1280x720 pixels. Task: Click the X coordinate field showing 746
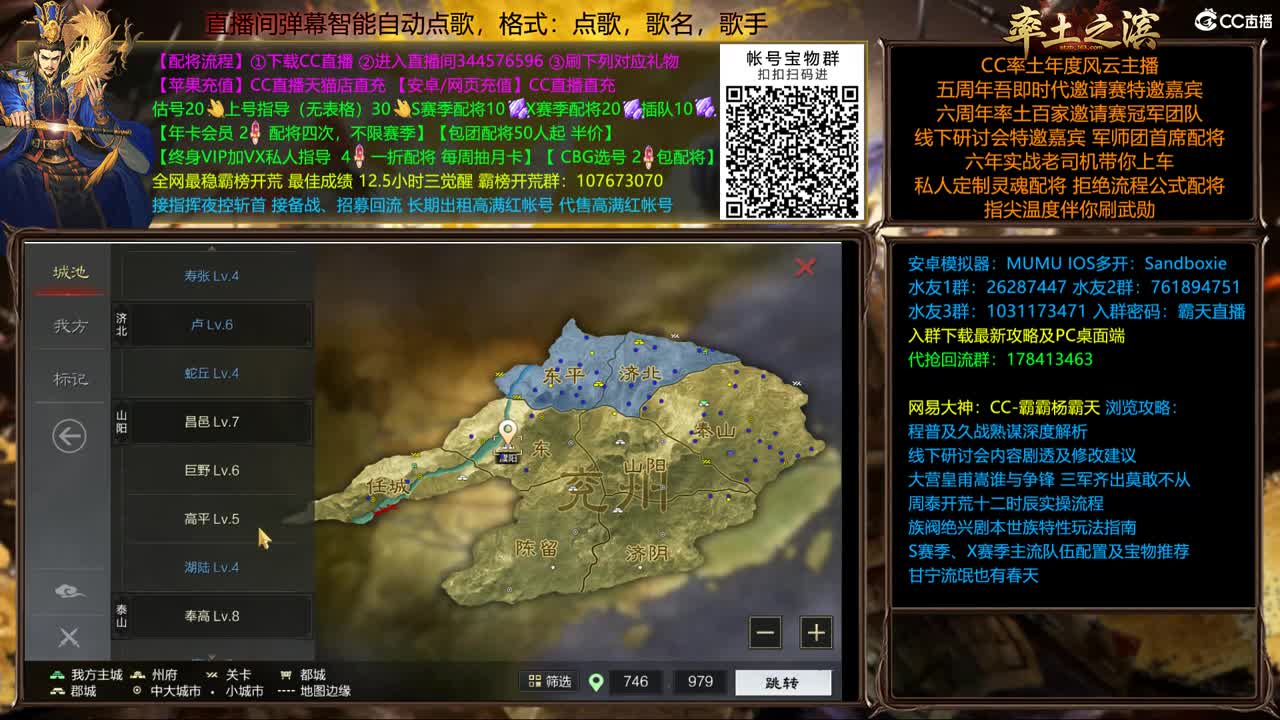(x=636, y=682)
